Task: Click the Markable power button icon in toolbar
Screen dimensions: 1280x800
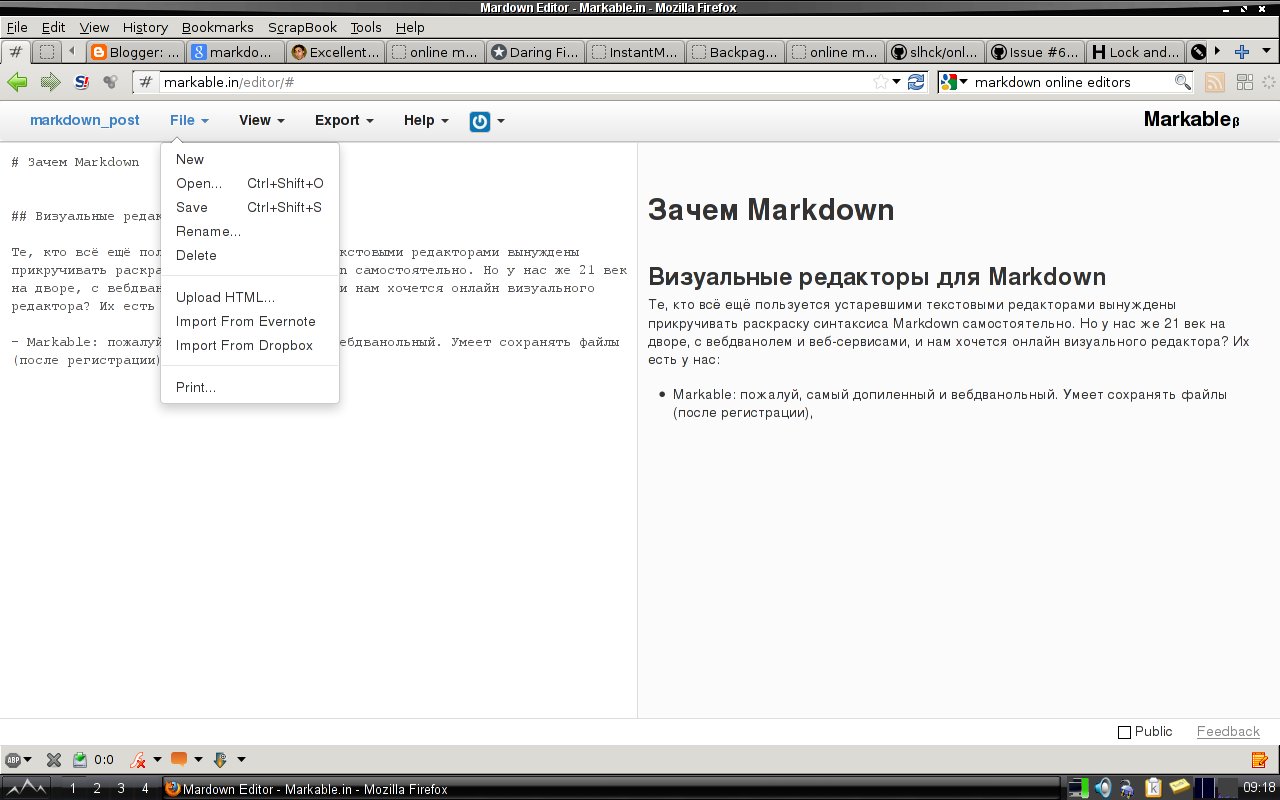Action: coord(479,120)
